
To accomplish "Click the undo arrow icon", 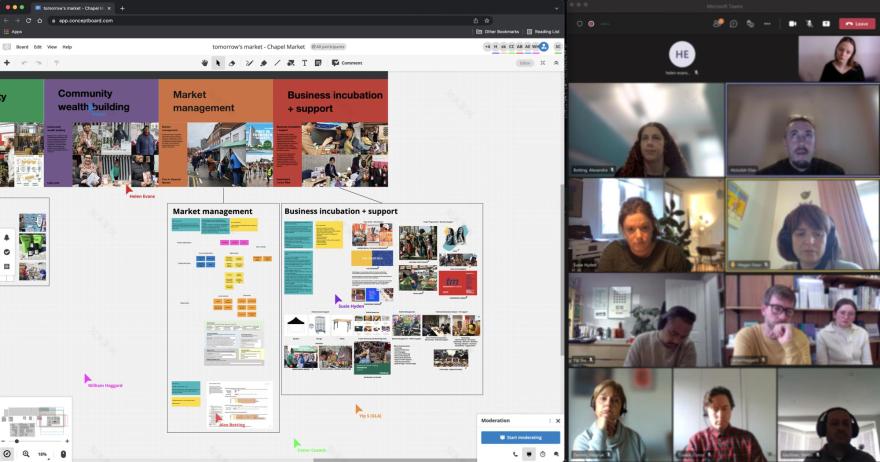I will tap(25, 63).
